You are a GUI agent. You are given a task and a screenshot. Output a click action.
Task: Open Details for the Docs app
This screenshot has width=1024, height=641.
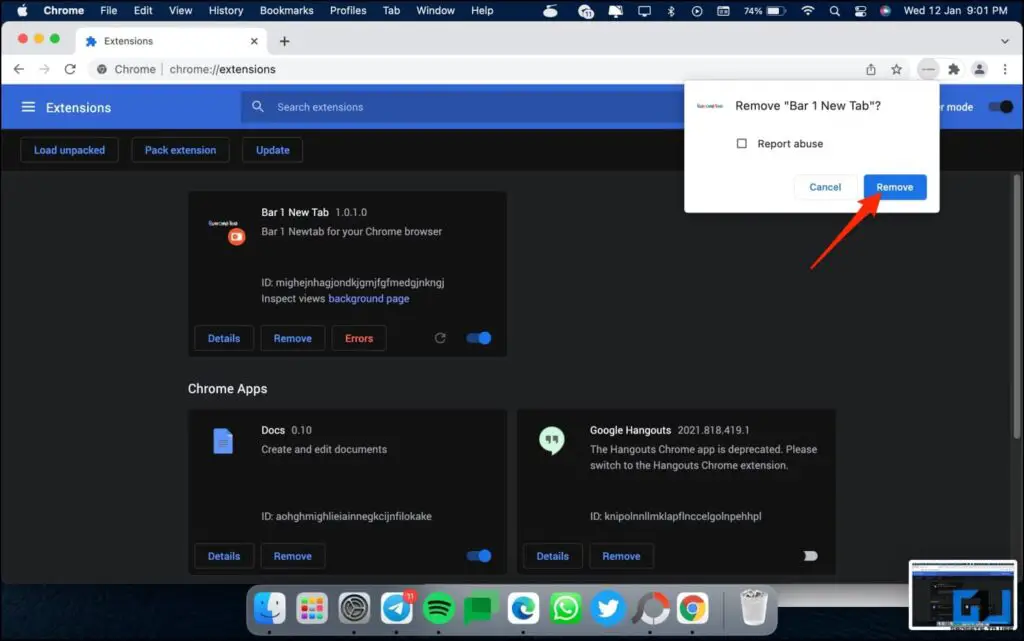(224, 556)
